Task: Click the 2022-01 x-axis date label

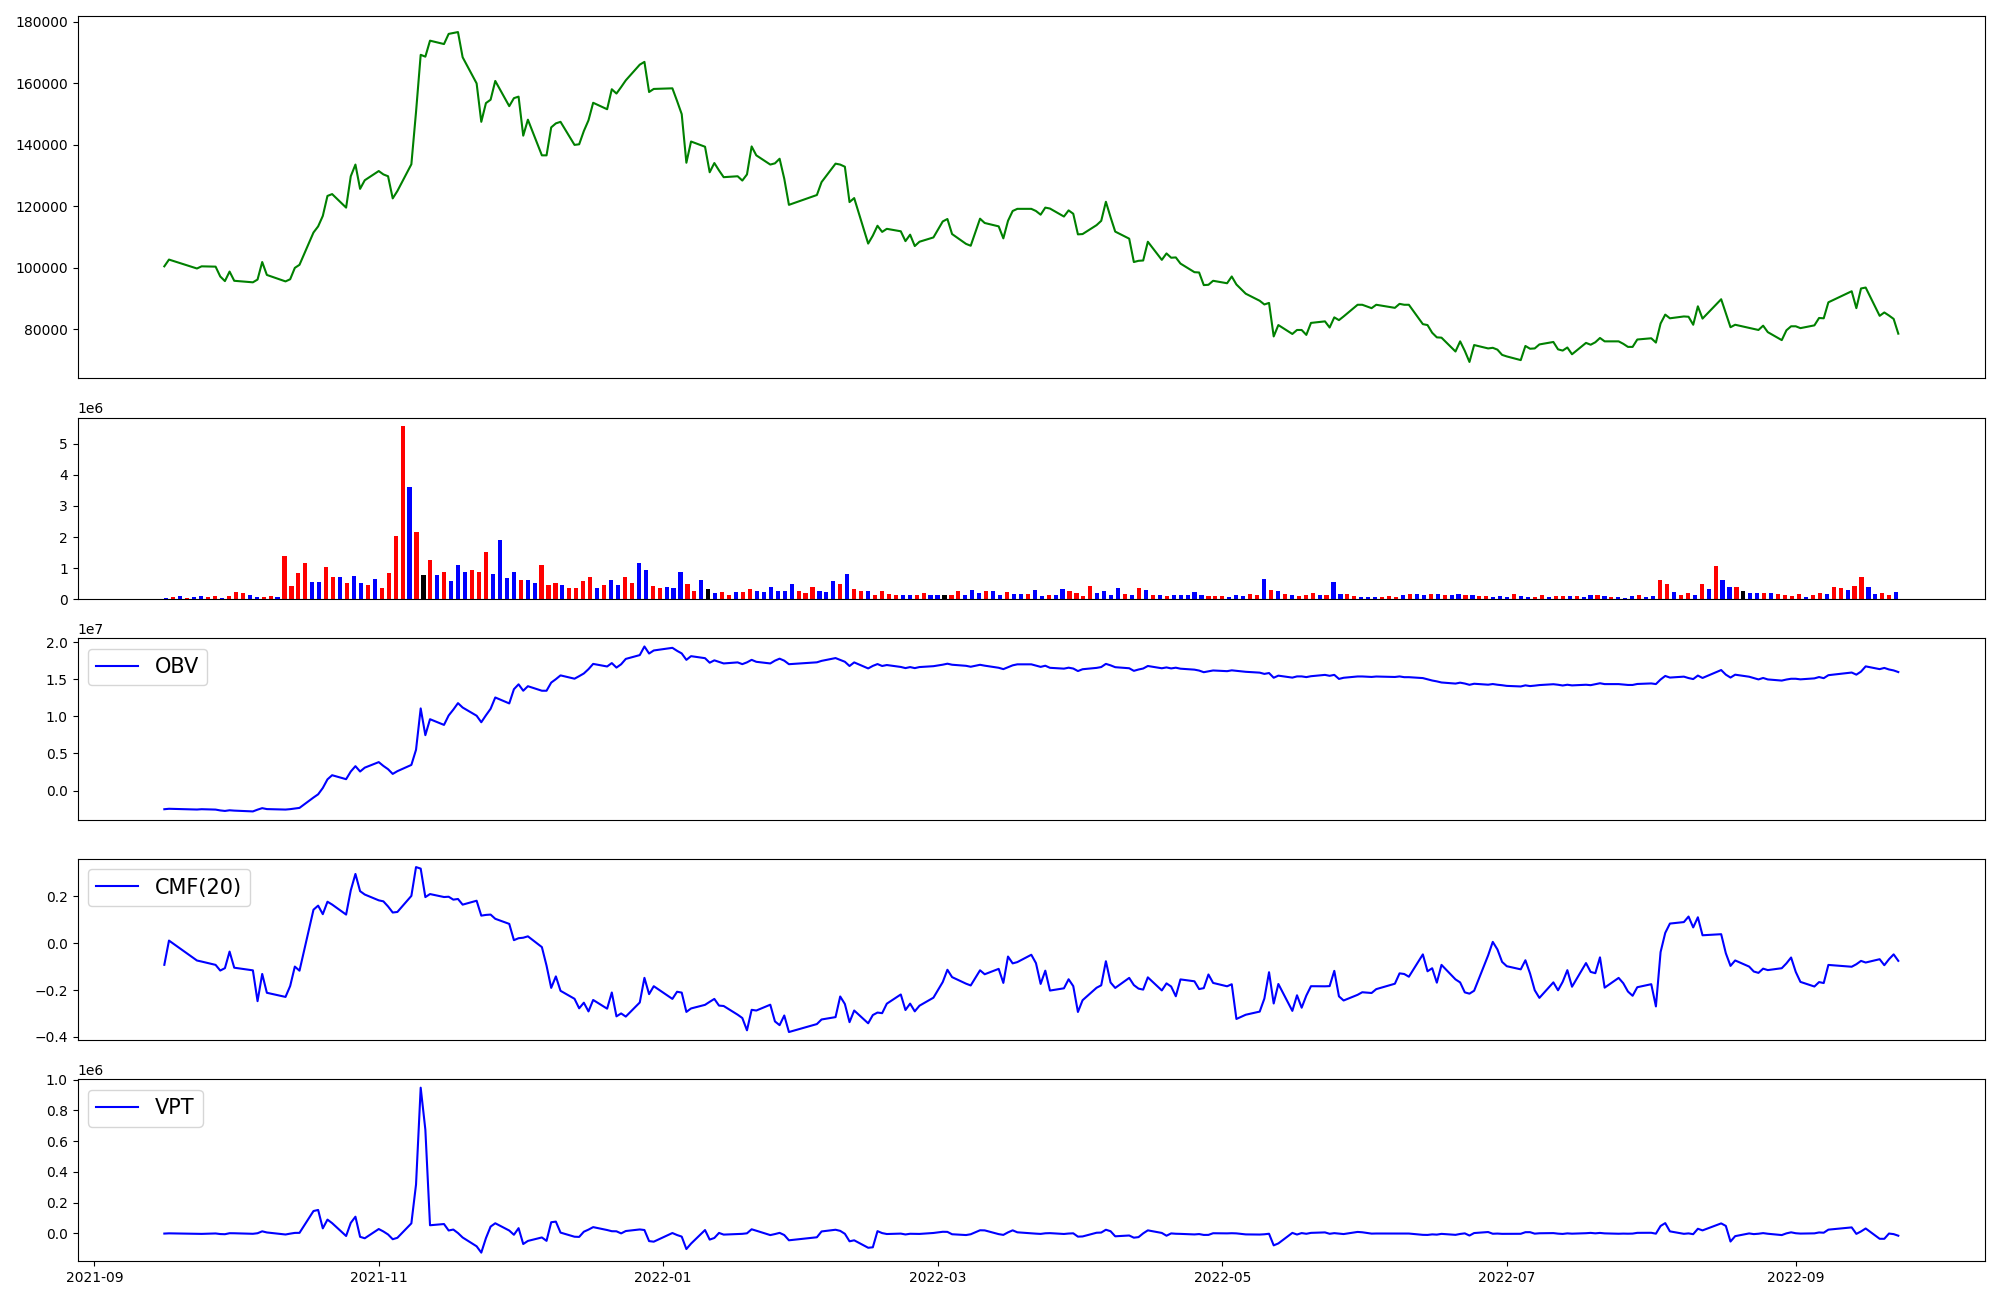Action: pos(663,1277)
